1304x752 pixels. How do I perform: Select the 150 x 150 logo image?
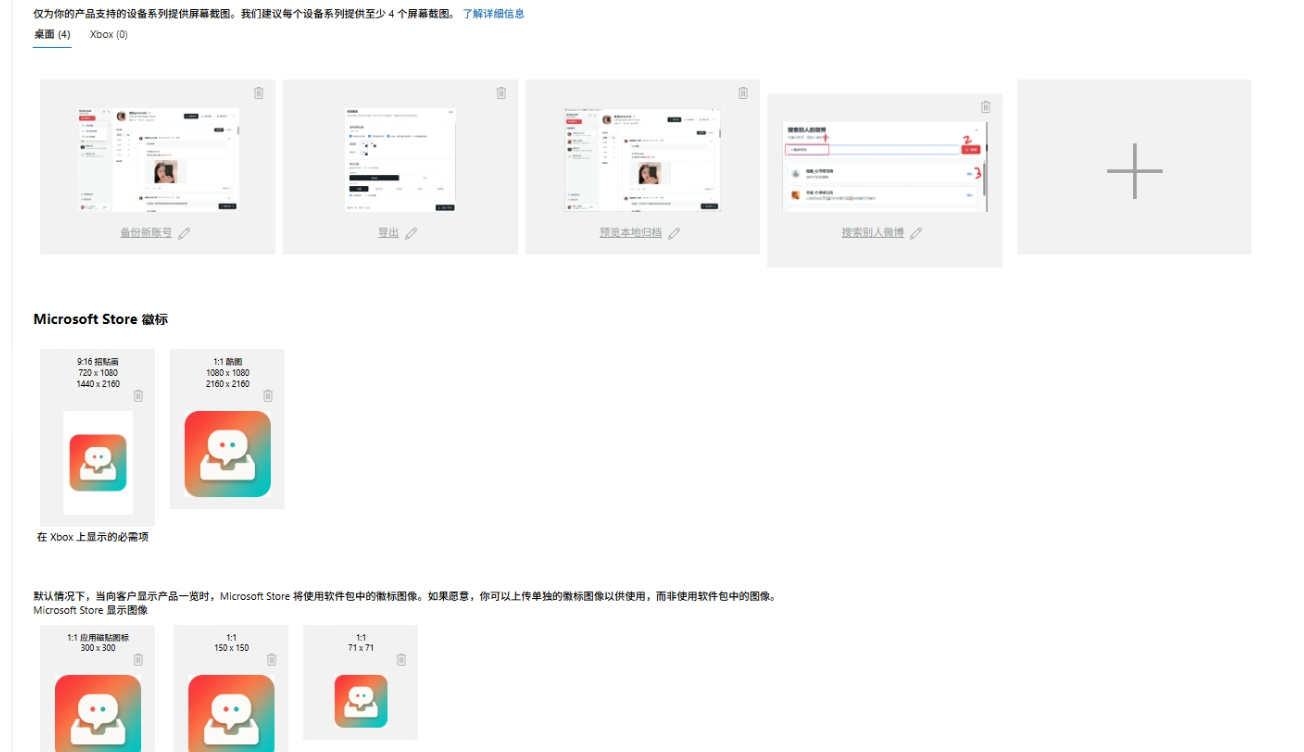click(231, 713)
